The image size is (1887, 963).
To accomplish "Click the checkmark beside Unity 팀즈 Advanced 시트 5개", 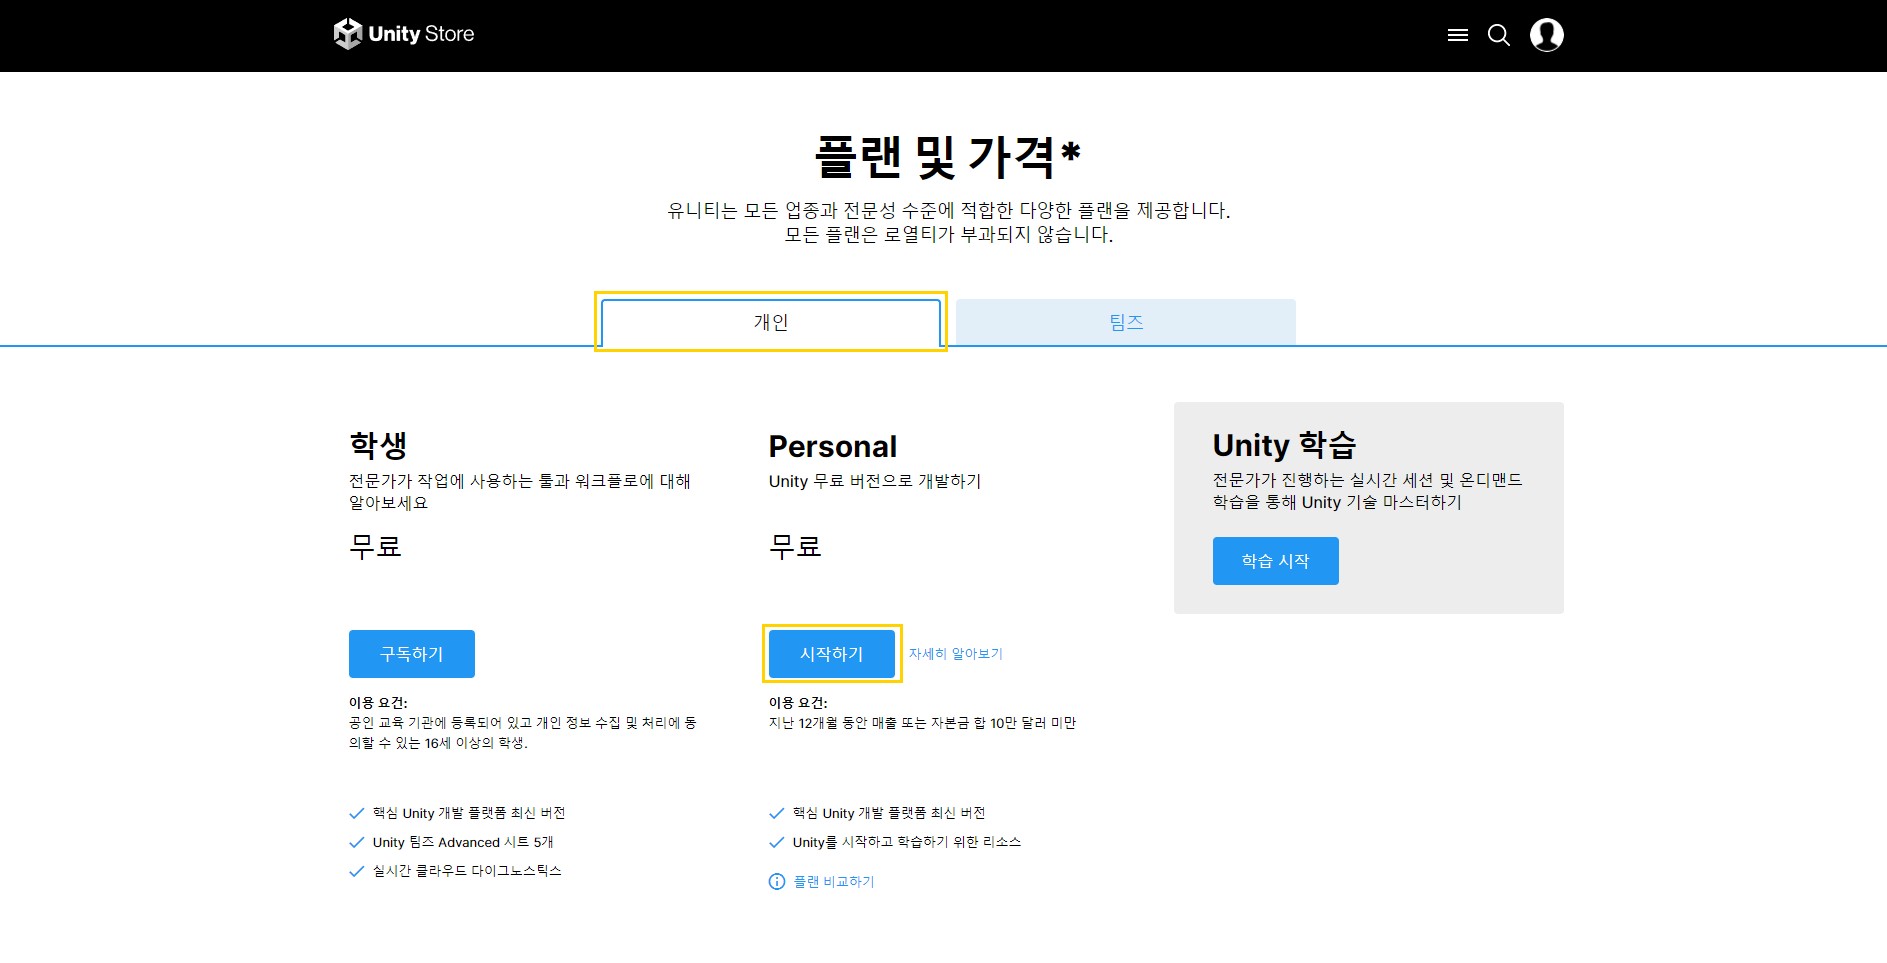I will [357, 842].
